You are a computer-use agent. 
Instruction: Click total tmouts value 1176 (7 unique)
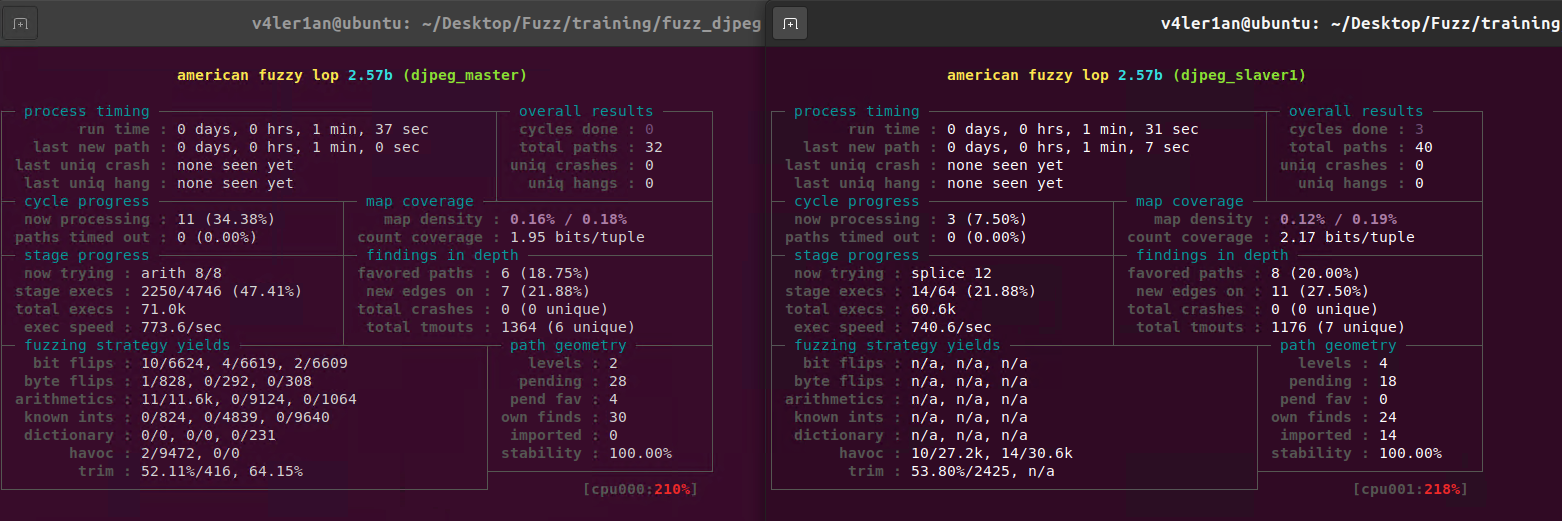click(x=1342, y=327)
